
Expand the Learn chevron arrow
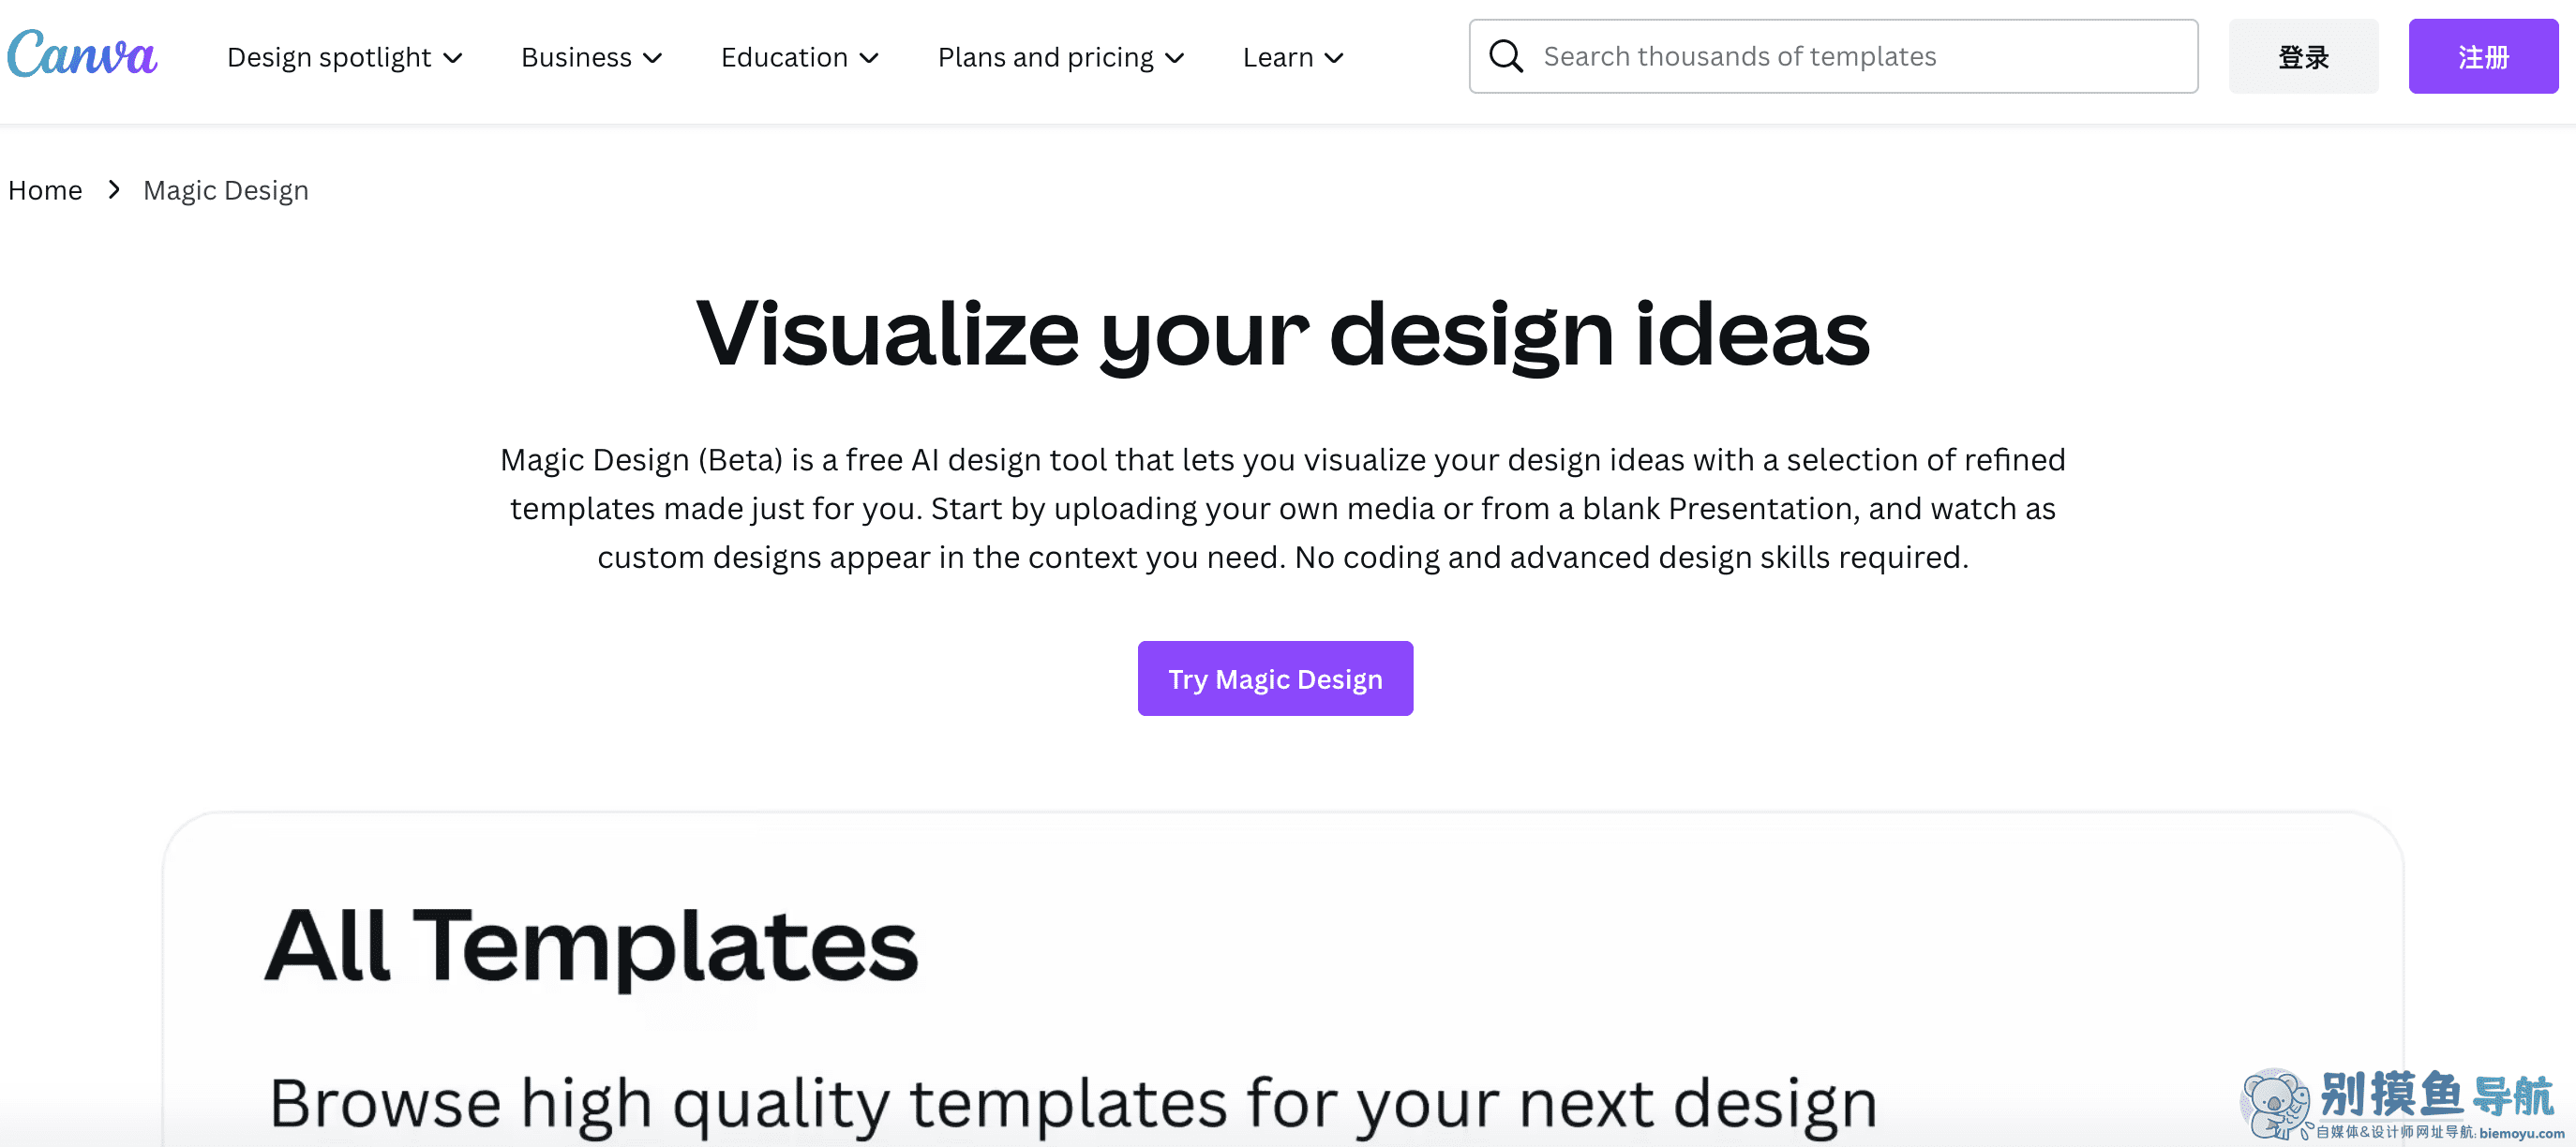tap(1334, 58)
